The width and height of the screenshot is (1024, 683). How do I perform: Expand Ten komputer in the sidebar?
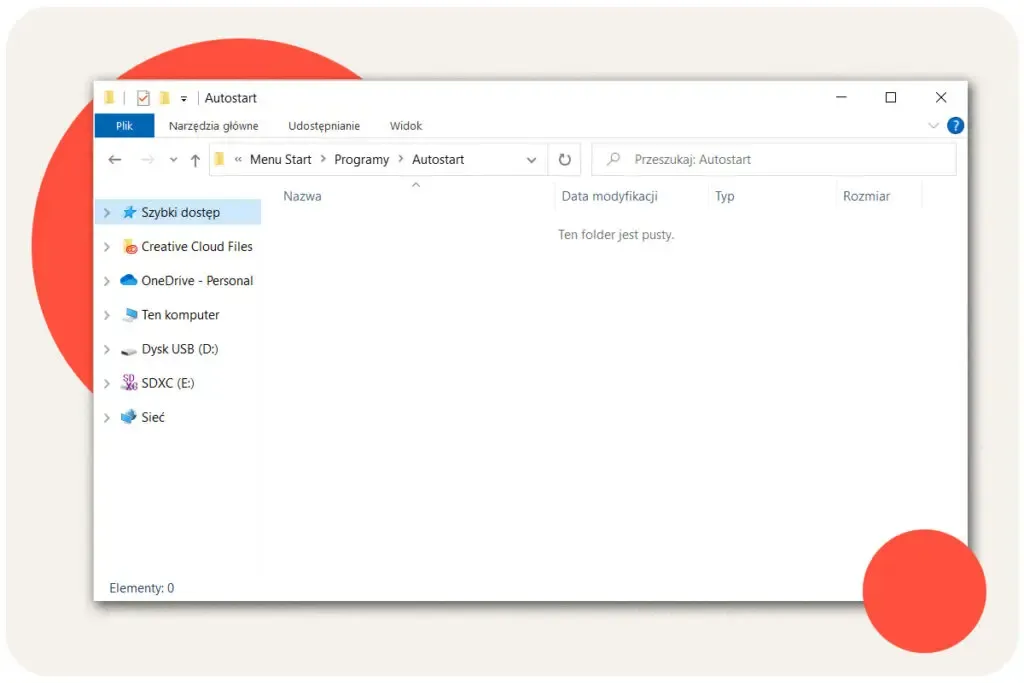click(x=107, y=315)
